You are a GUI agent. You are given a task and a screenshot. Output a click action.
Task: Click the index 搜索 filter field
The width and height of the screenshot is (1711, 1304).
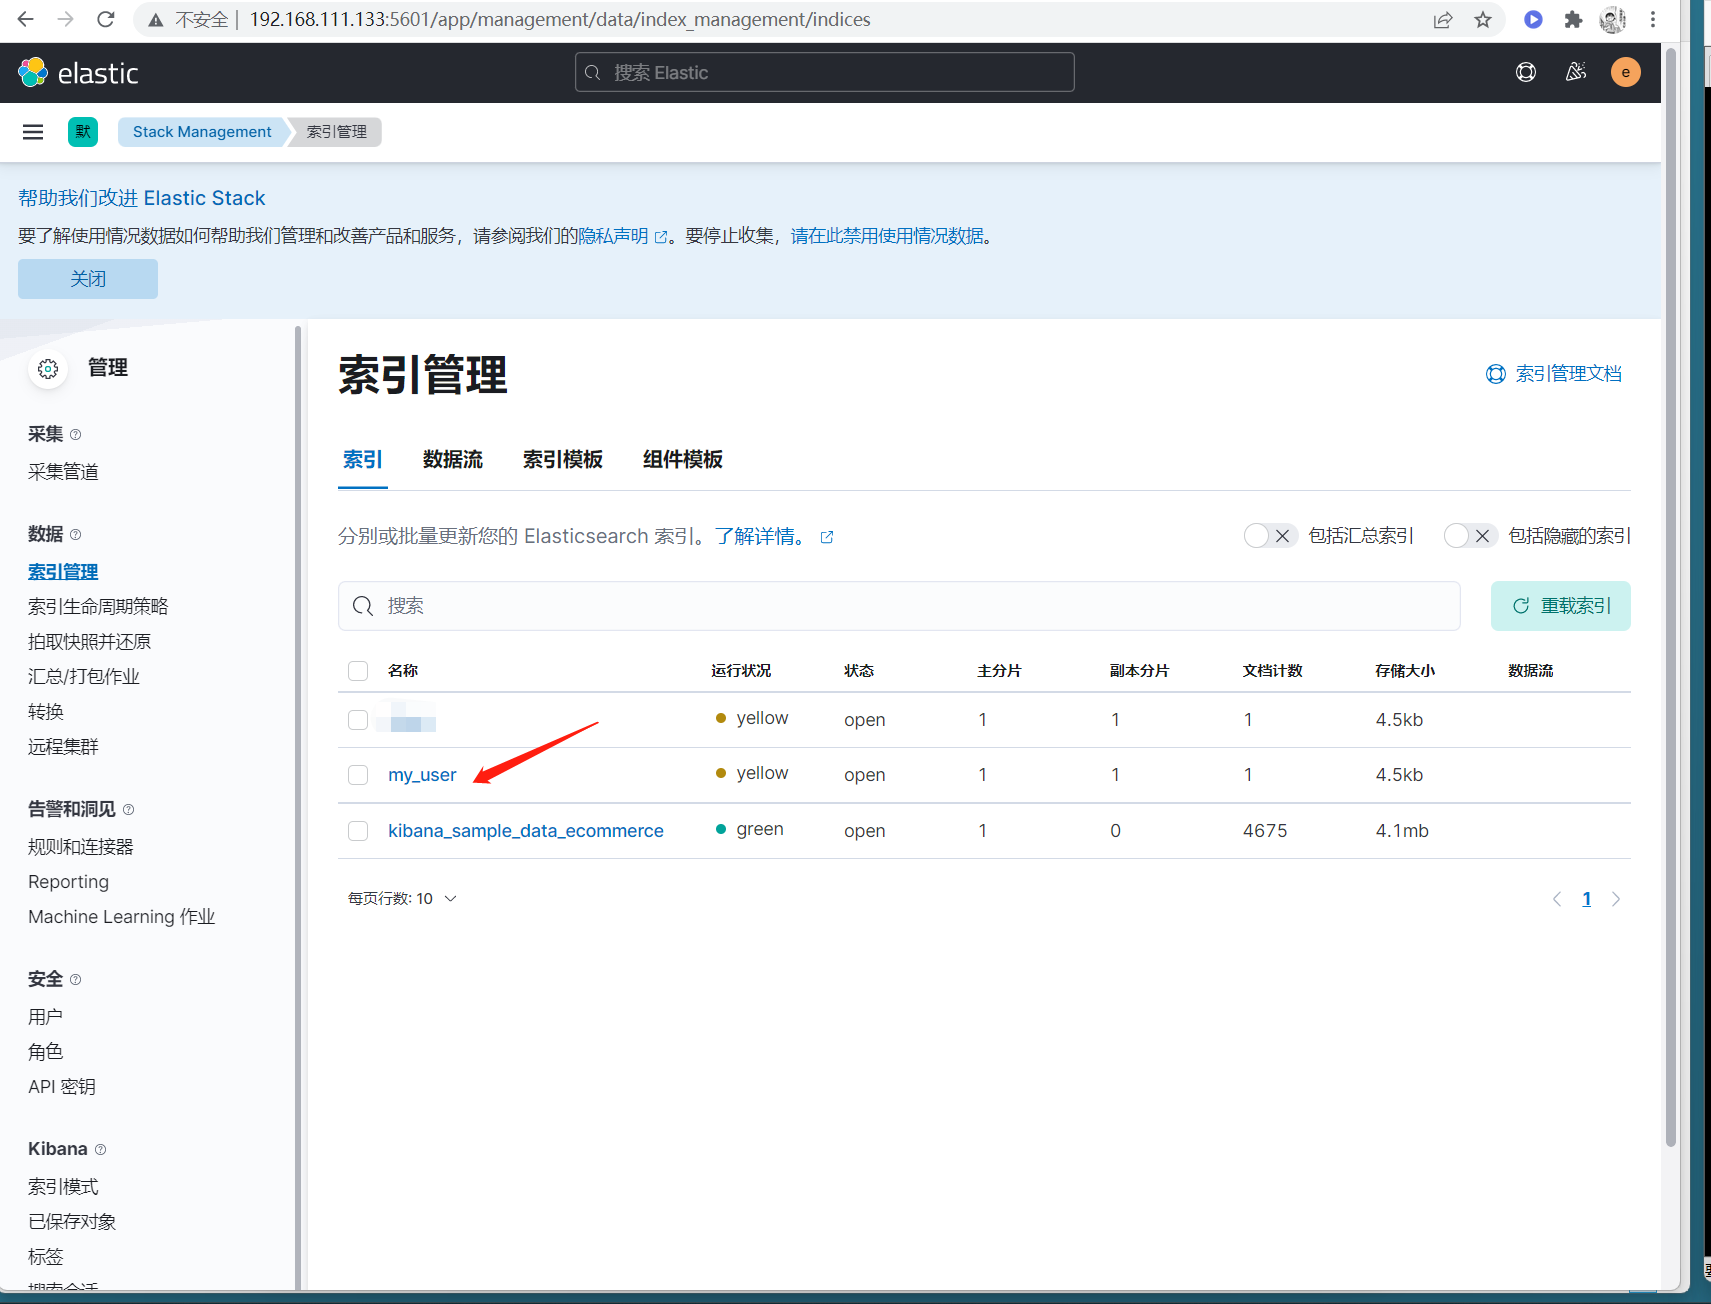tap(899, 606)
